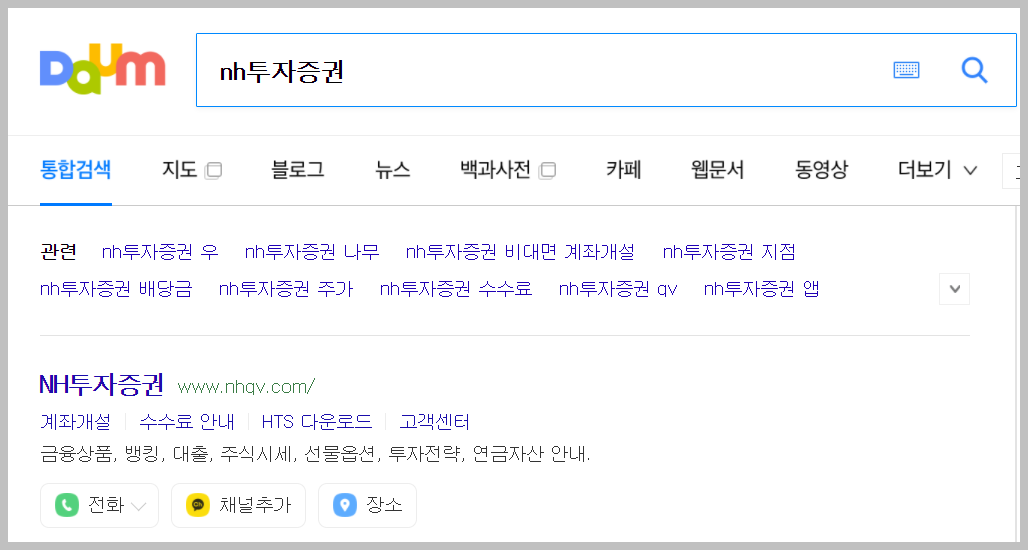
Task: Visit the www.nhqv.com/ URL link
Action: pos(247,387)
